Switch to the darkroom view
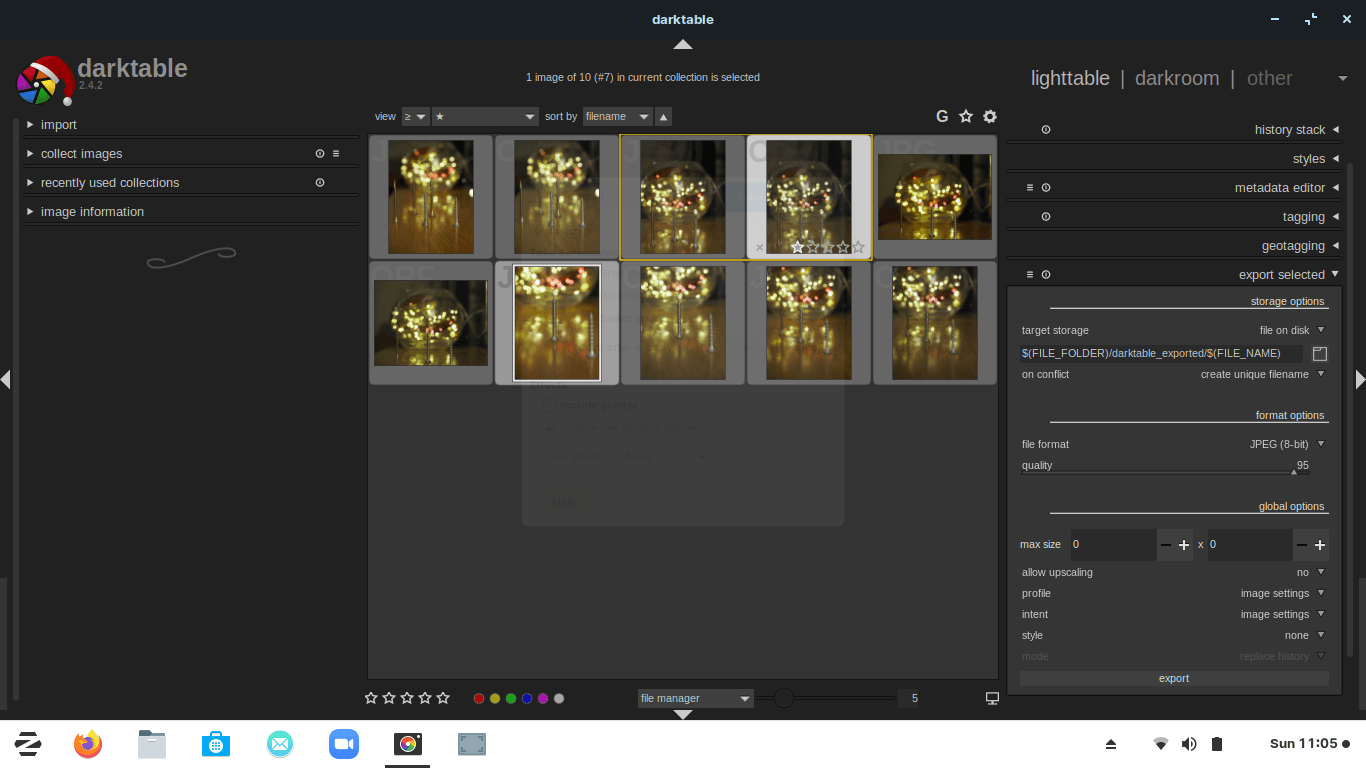 tap(1177, 78)
